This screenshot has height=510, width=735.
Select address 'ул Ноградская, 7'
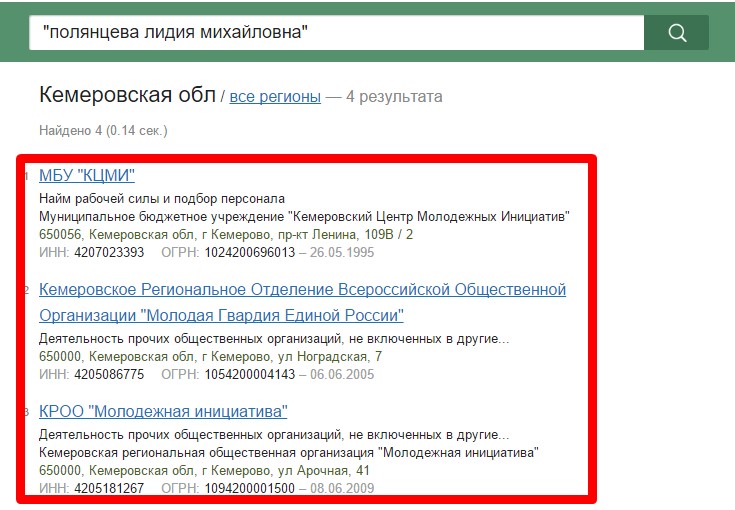click(x=330, y=357)
